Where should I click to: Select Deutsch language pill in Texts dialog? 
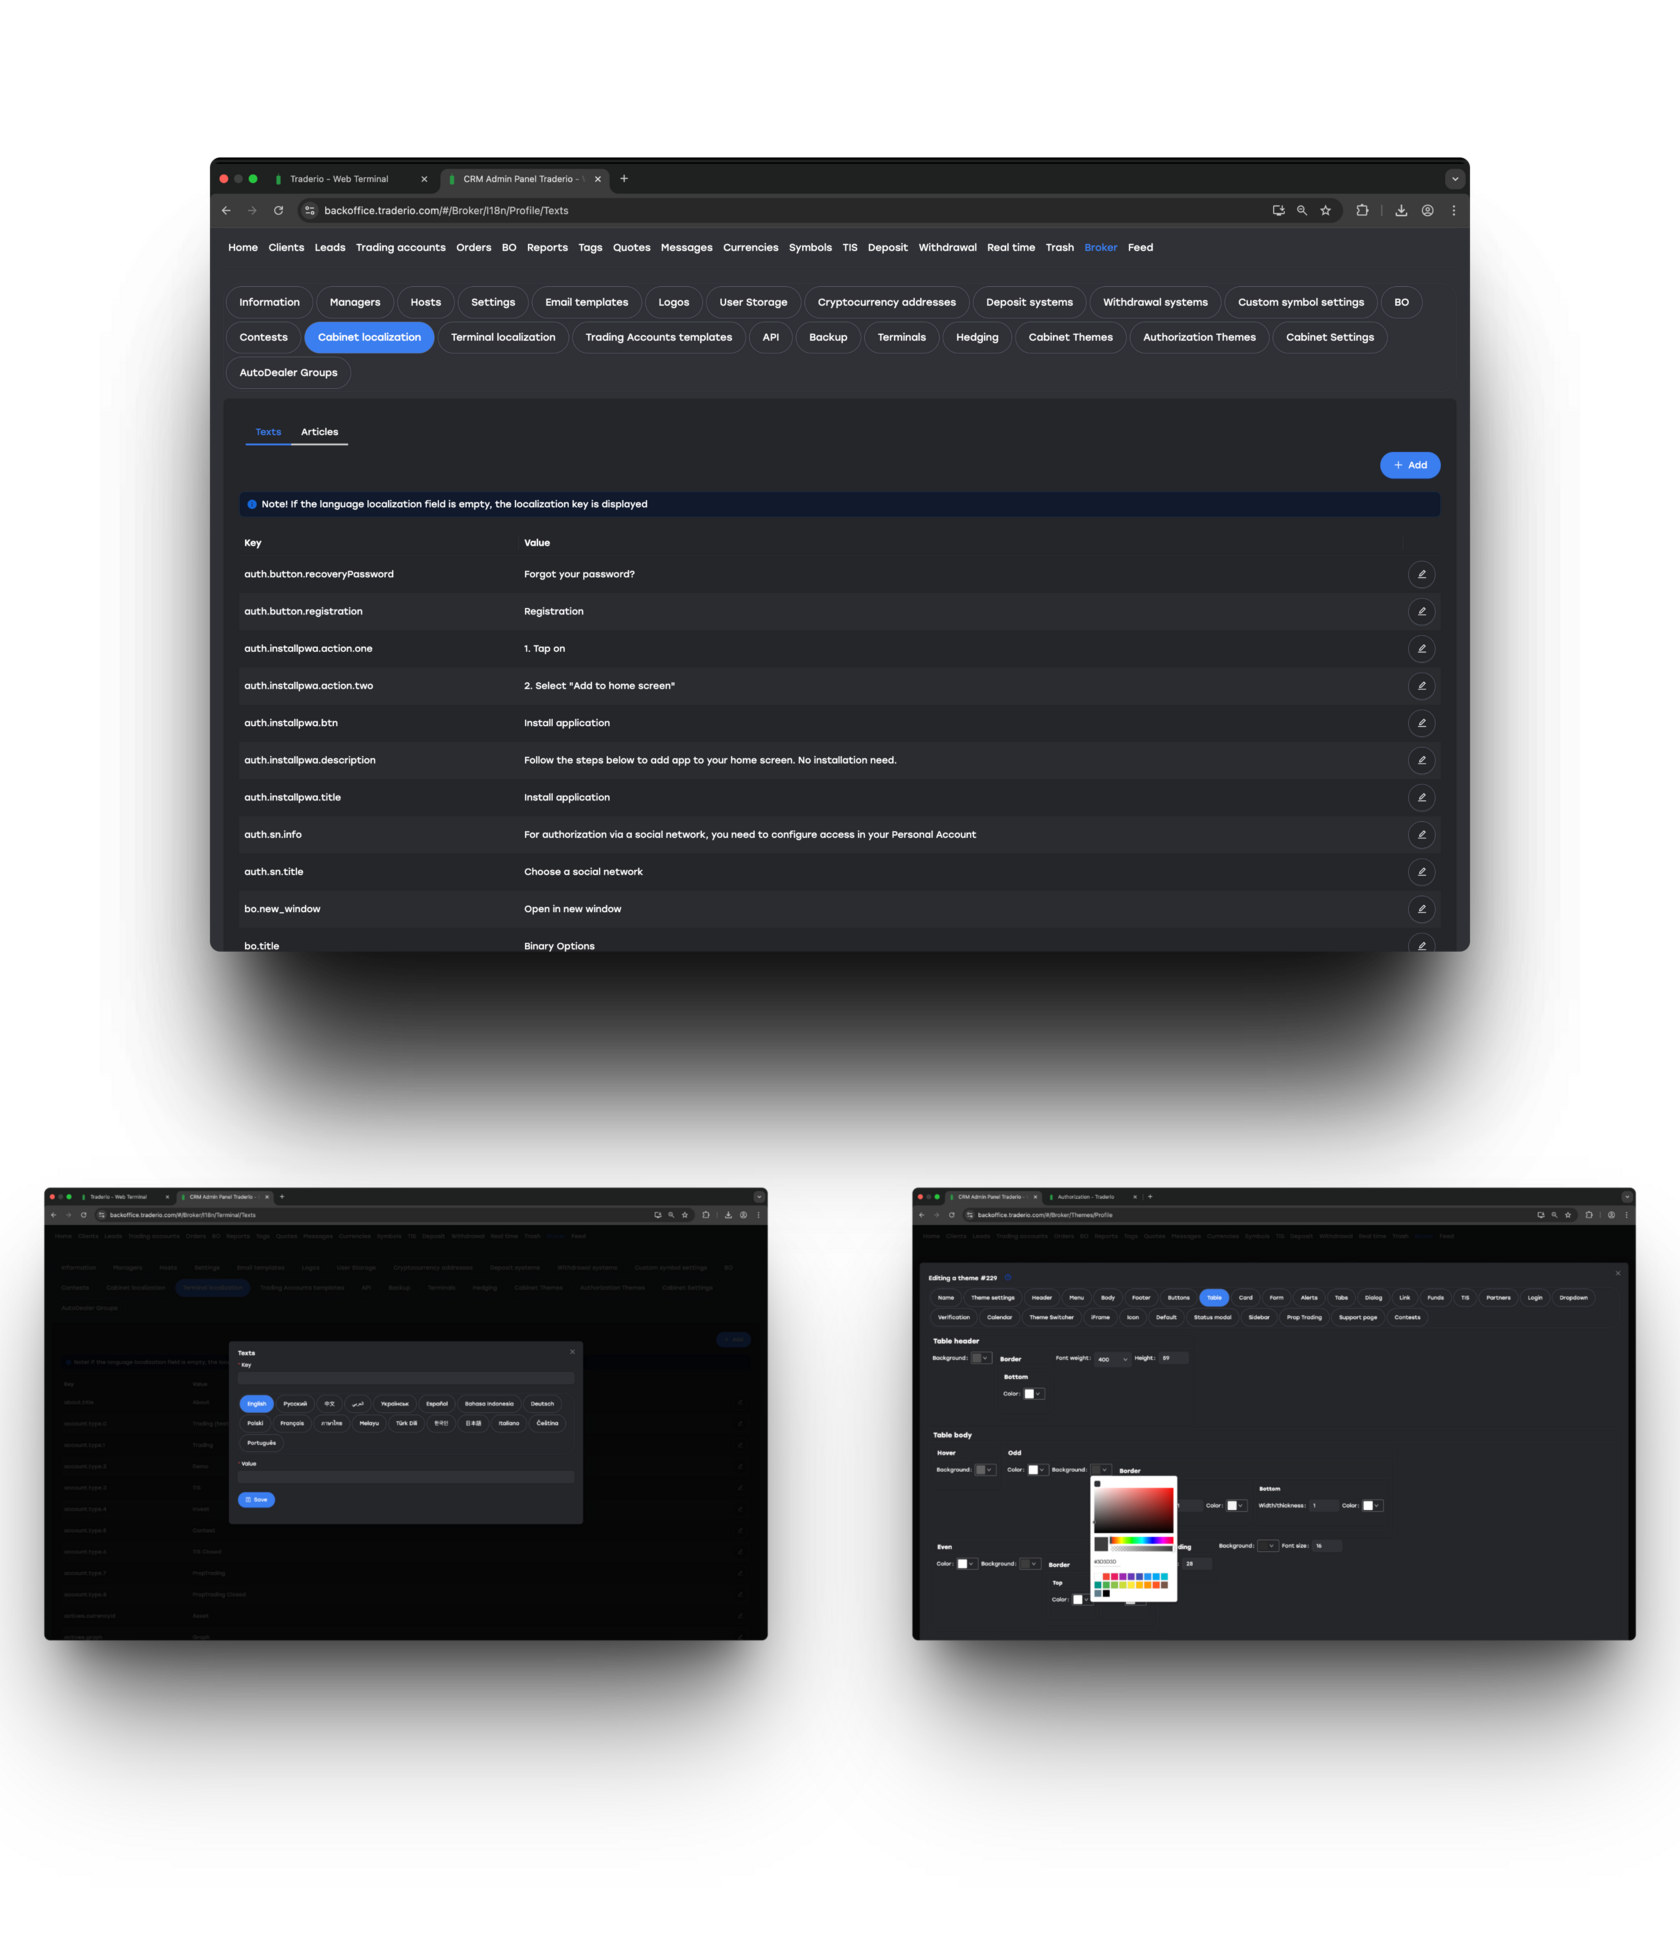click(542, 1404)
